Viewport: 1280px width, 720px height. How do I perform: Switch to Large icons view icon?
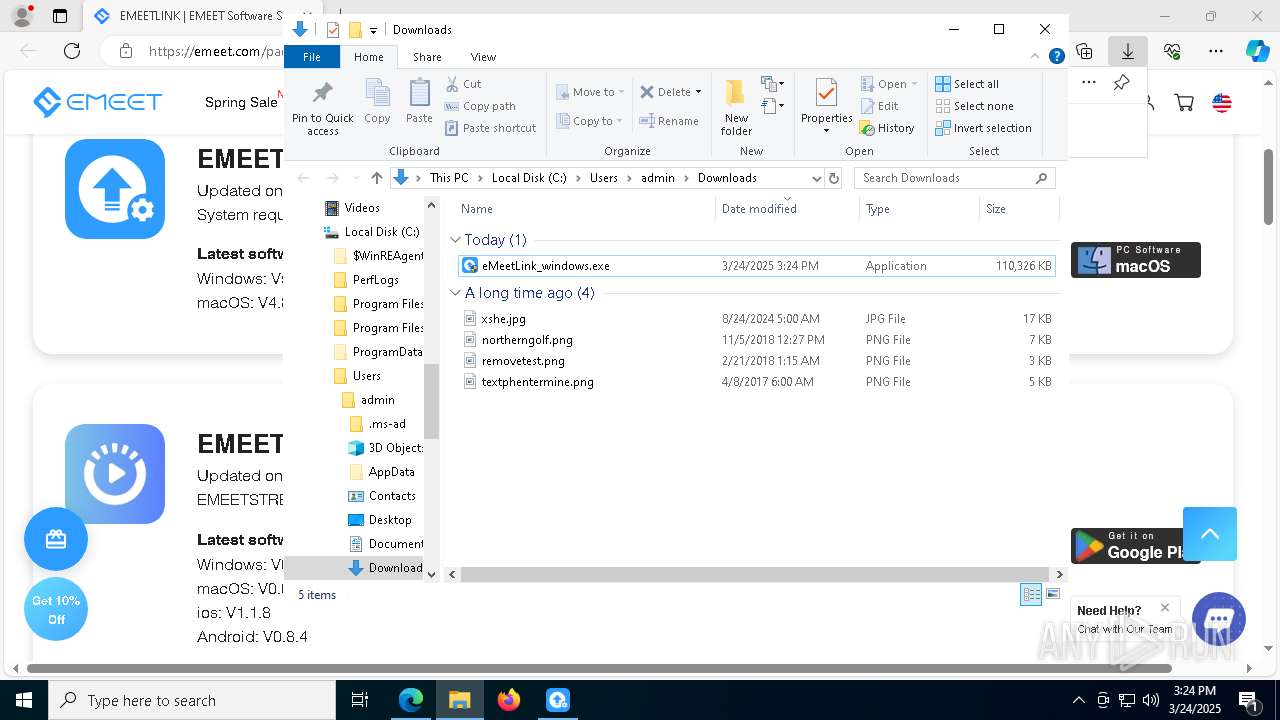tap(1052, 595)
